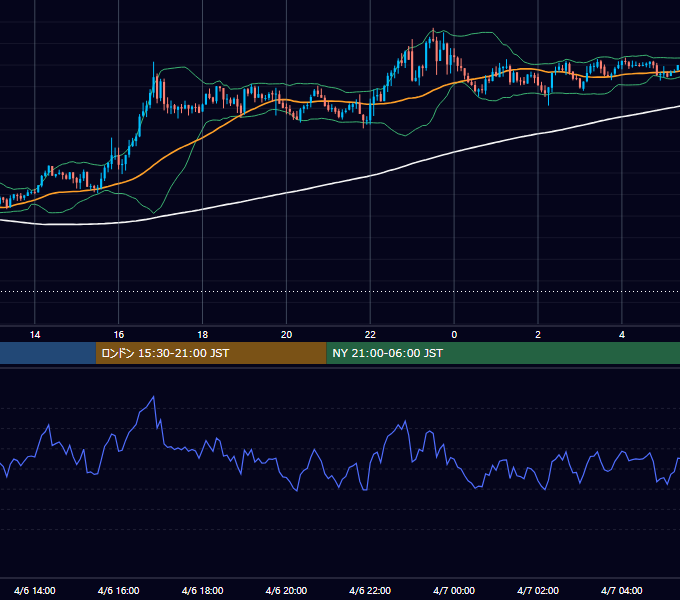Click the 4/6 14:00 label on oscillator axis

pyautogui.click(x=35, y=590)
